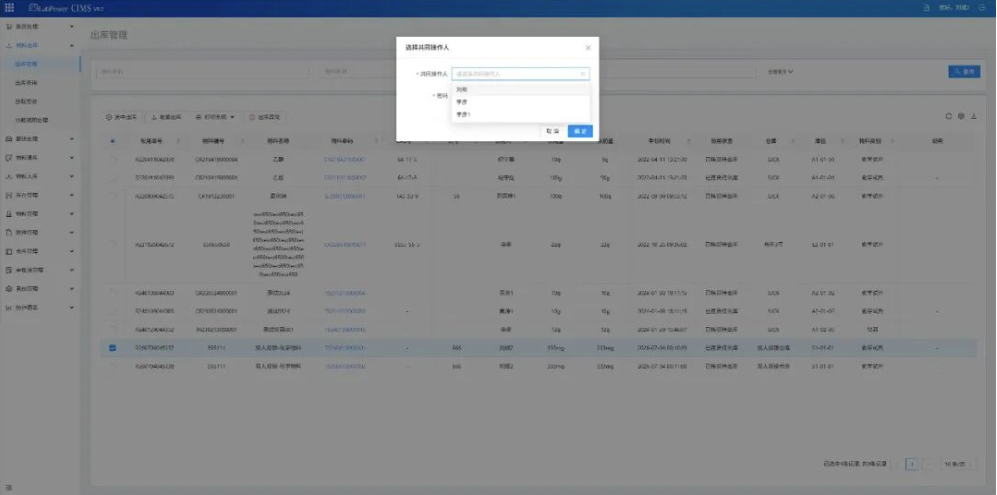Open the app grid launcher icon
This screenshot has width=997, height=495.
pos(9,8)
